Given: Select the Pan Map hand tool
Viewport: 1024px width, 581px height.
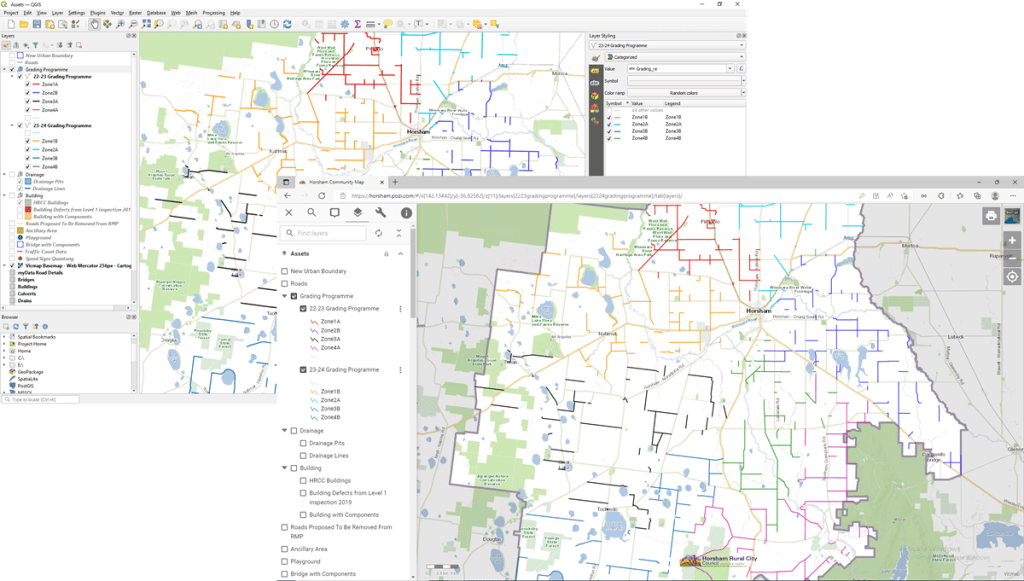Looking at the screenshot, I should pos(94,23).
